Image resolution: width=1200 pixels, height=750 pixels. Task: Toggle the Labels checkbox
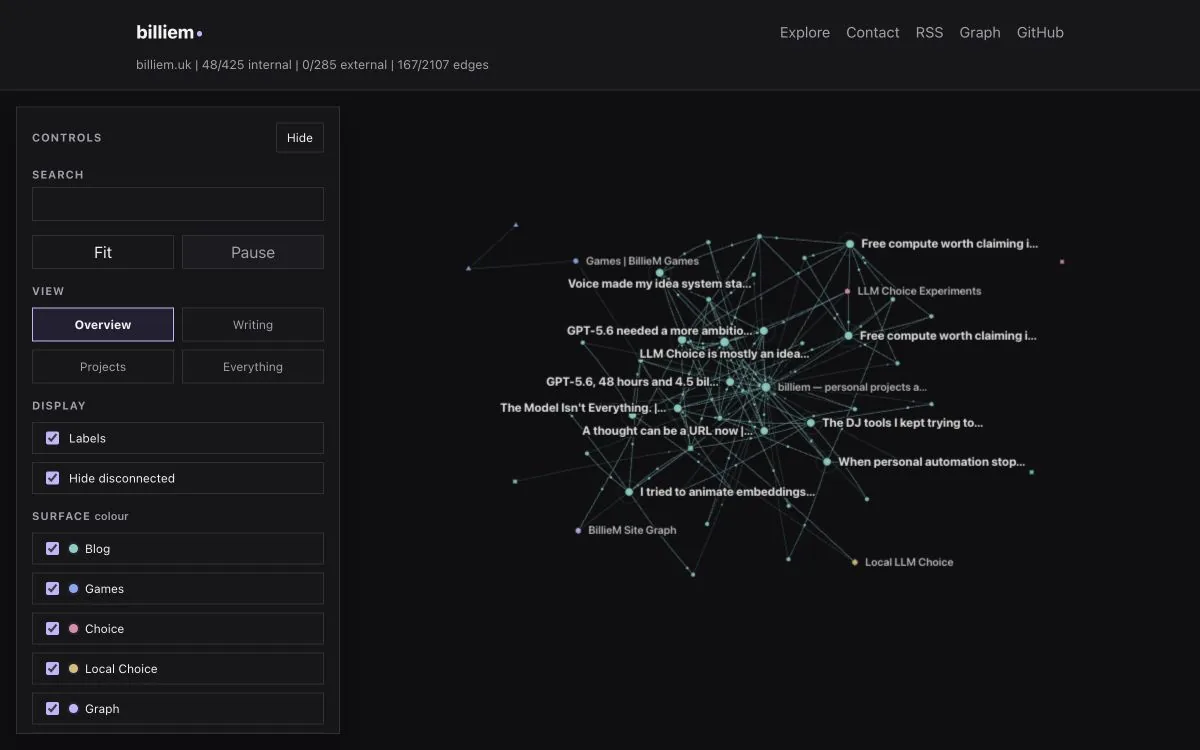tap(53, 438)
